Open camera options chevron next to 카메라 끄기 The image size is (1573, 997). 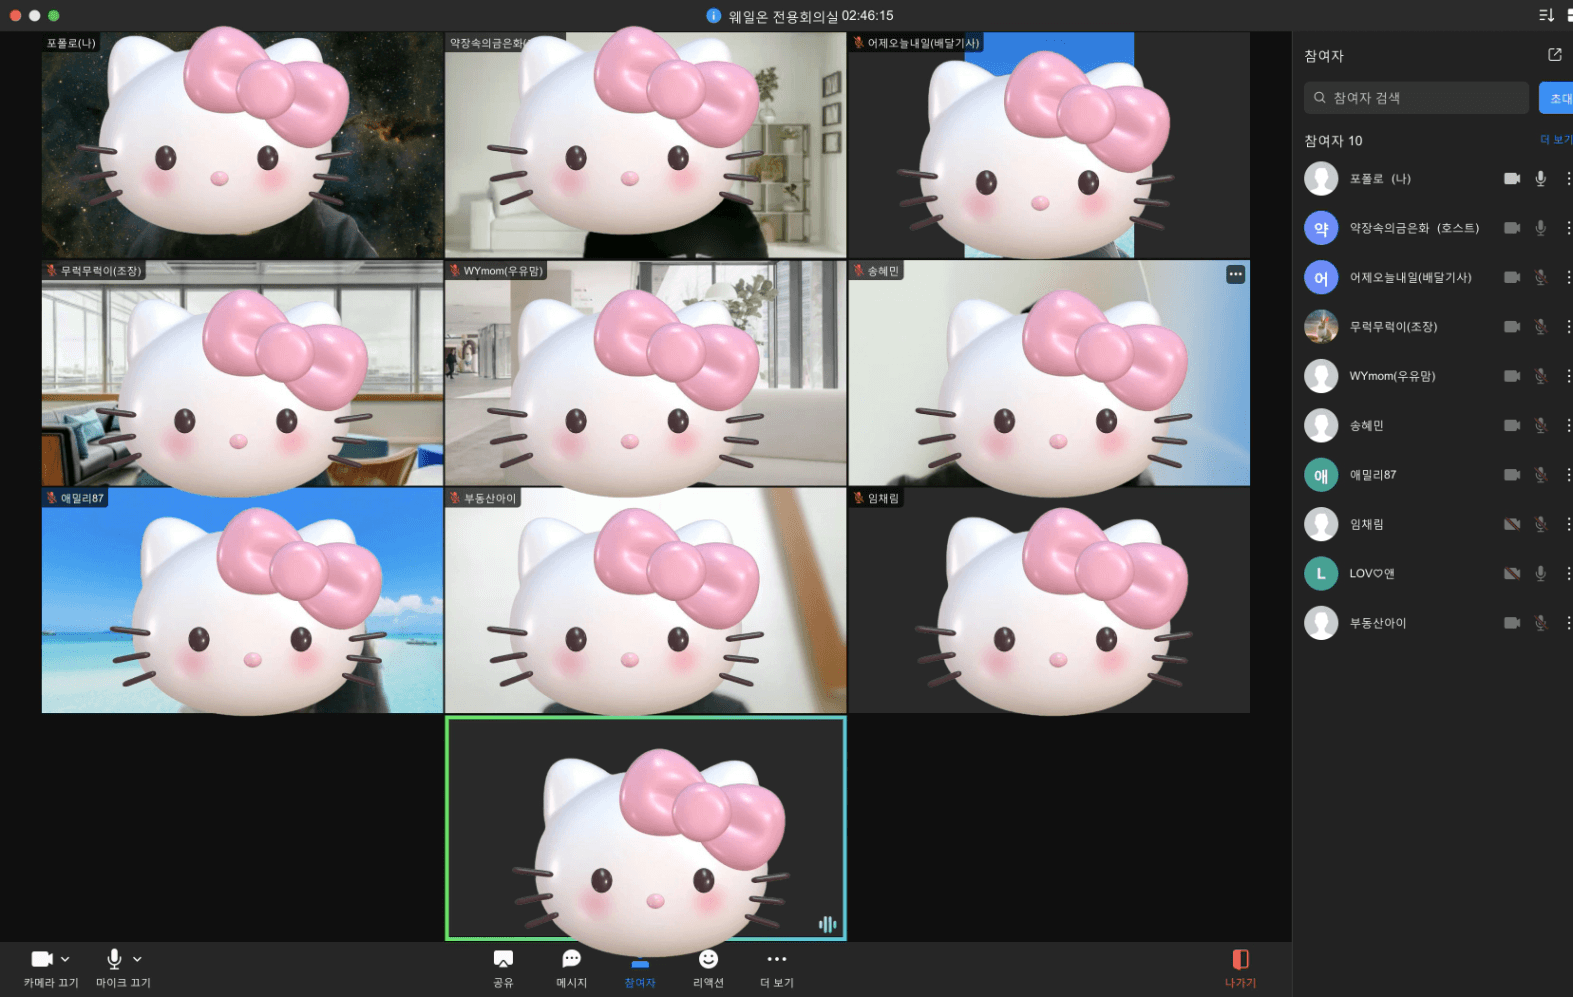(66, 960)
